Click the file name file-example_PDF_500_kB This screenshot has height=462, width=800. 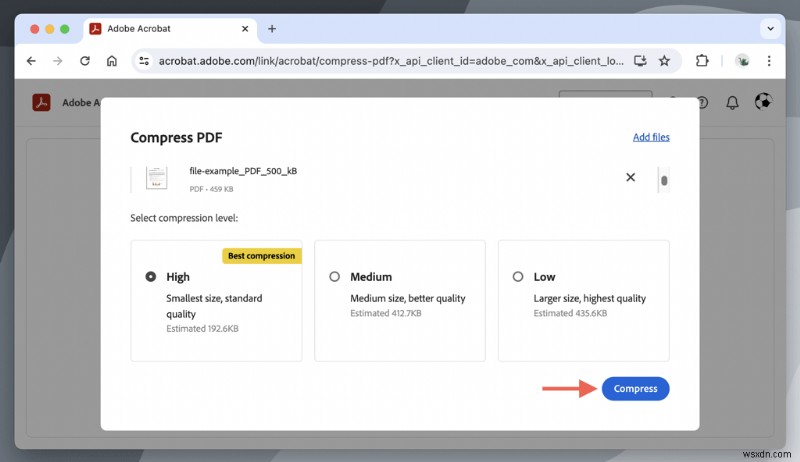click(243, 171)
